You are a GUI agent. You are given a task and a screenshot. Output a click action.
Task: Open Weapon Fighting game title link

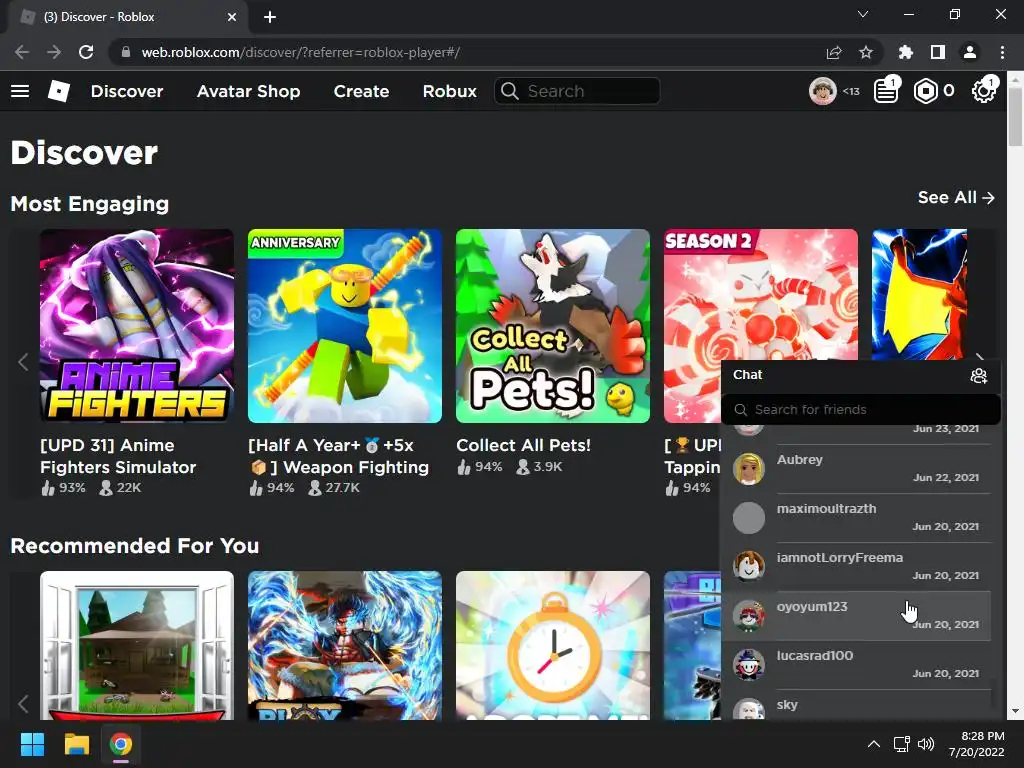click(338, 456)
